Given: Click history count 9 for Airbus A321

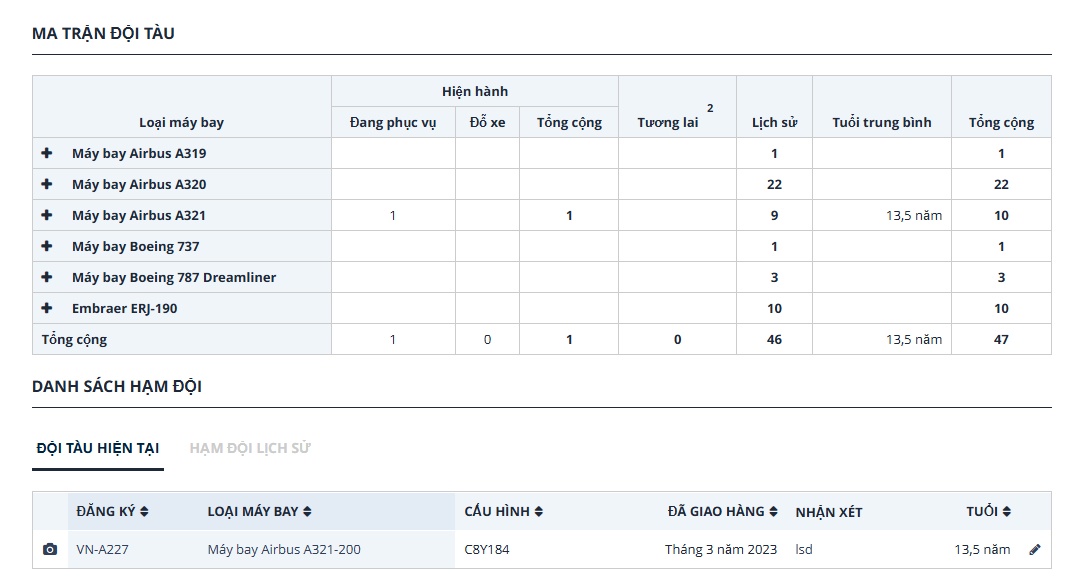Looking at the screenshot, I should (x=774, y=215).
